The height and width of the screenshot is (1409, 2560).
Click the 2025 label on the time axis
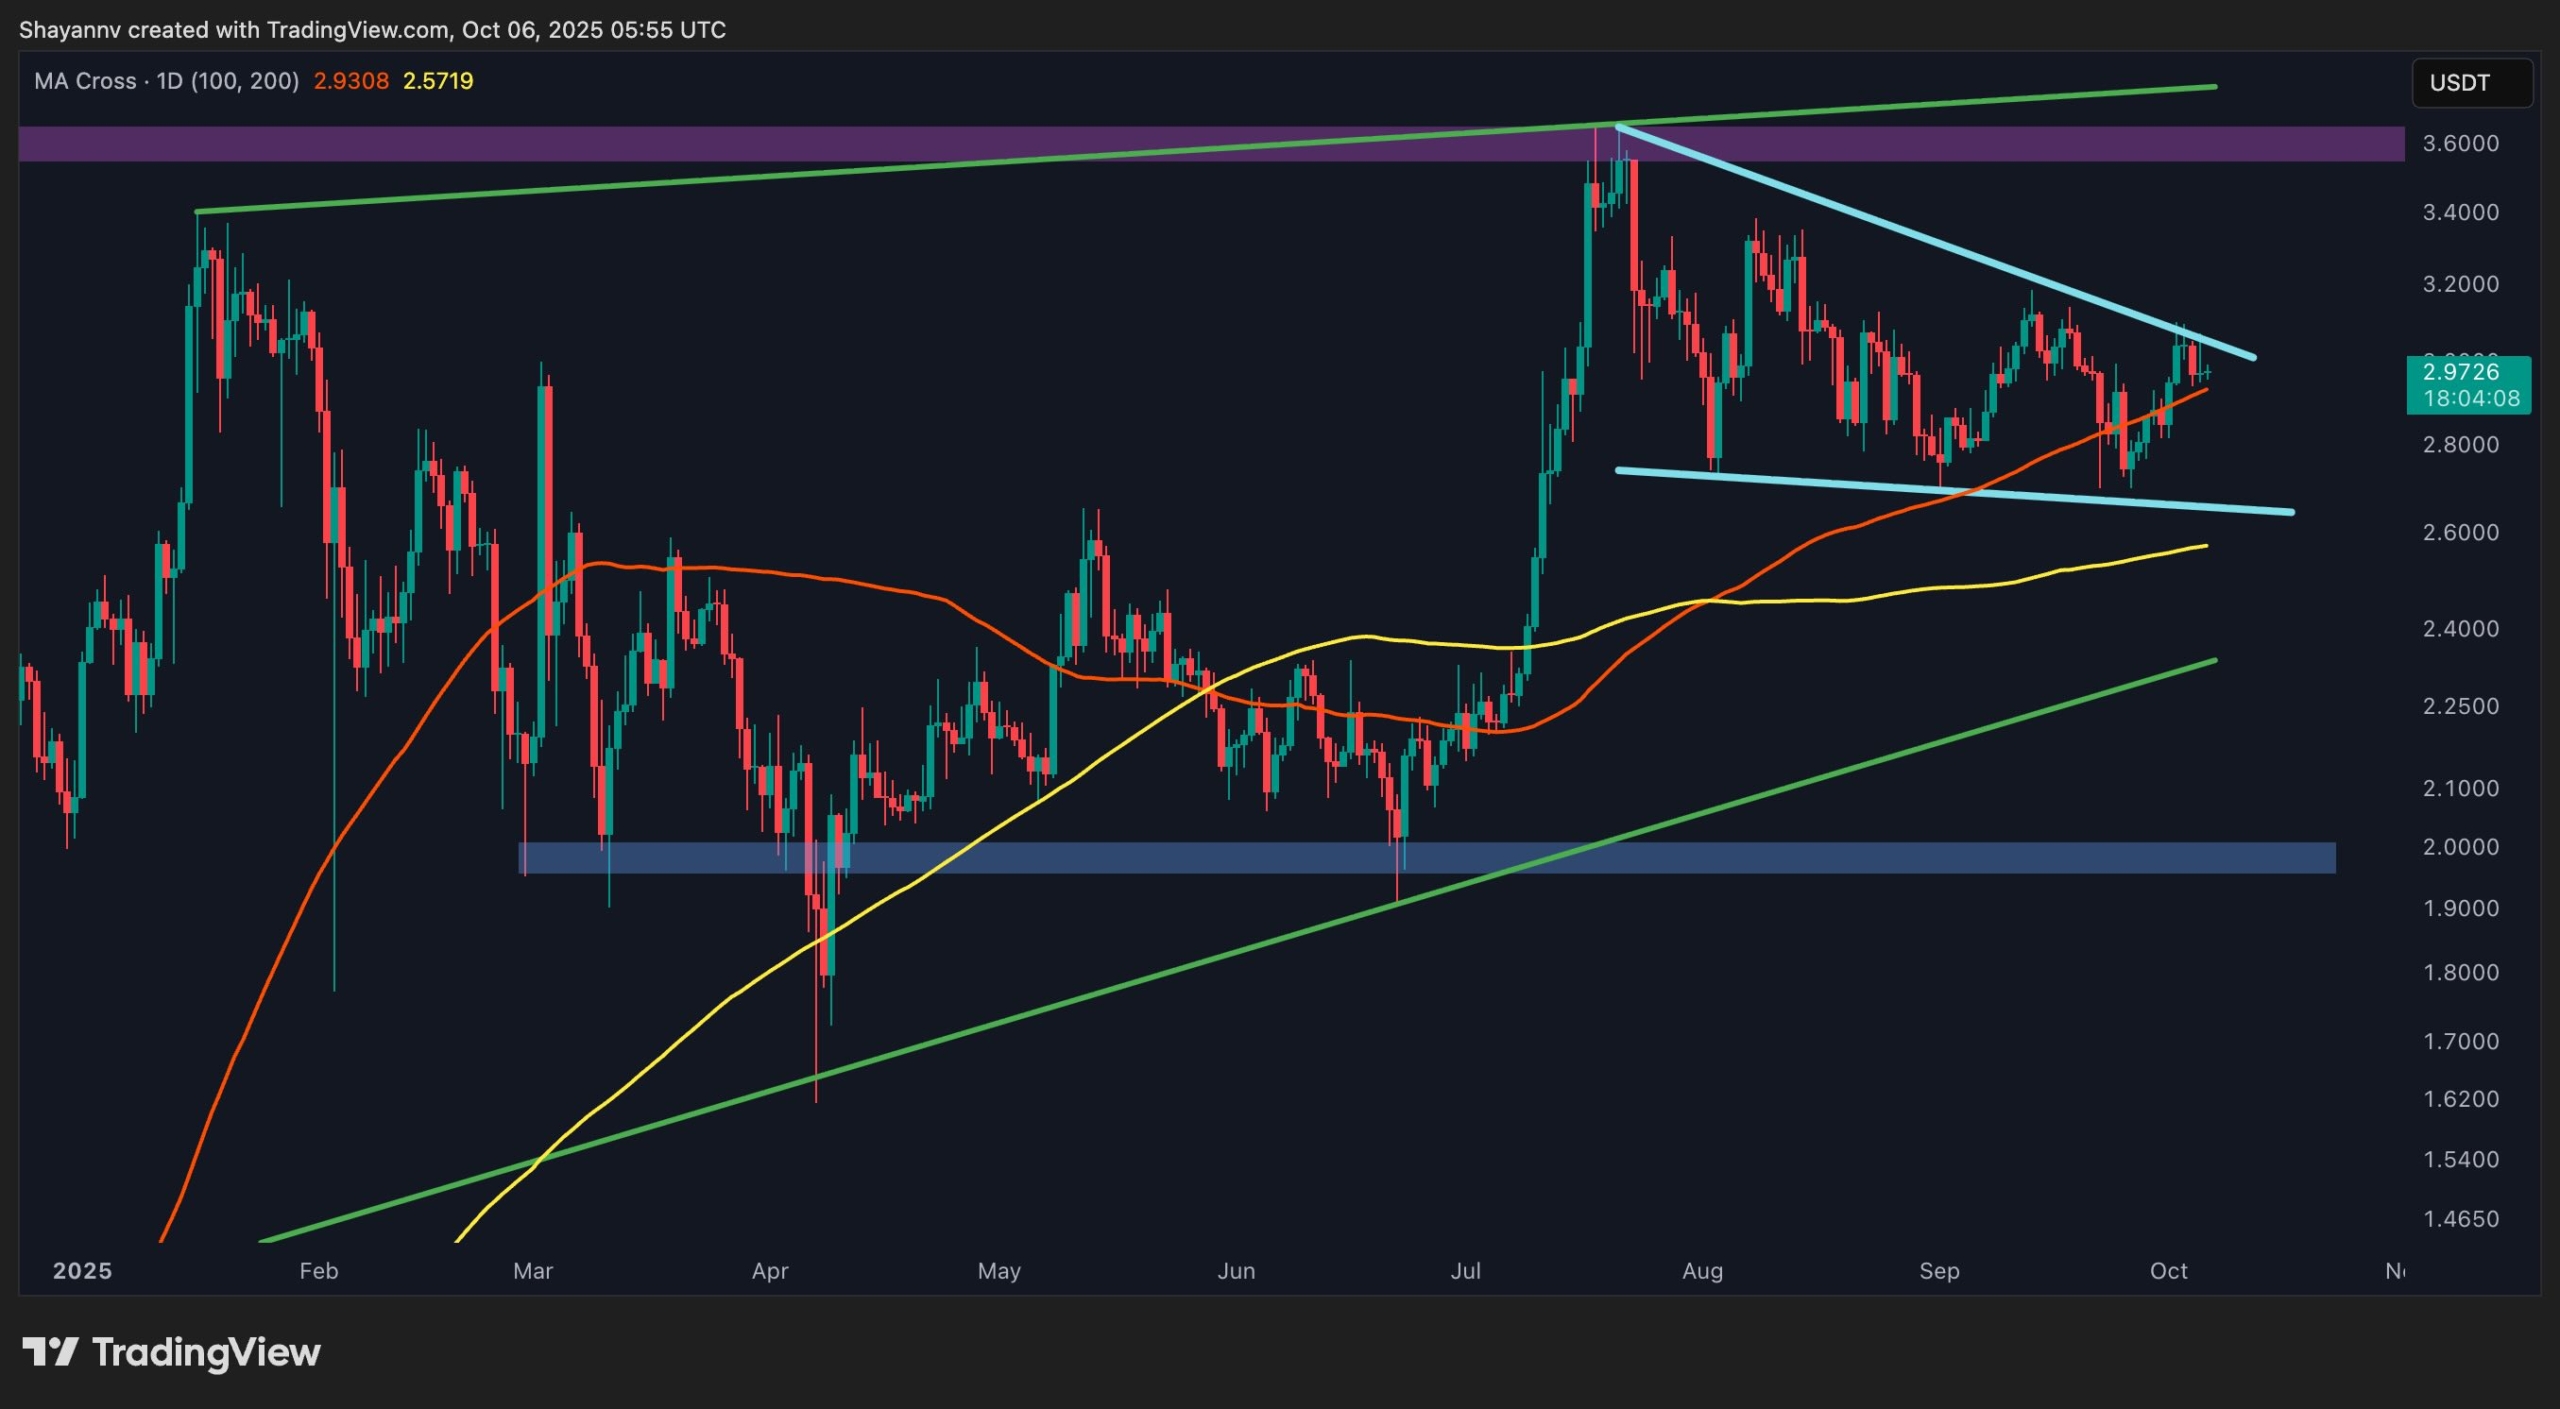[x=82, y=1271]
